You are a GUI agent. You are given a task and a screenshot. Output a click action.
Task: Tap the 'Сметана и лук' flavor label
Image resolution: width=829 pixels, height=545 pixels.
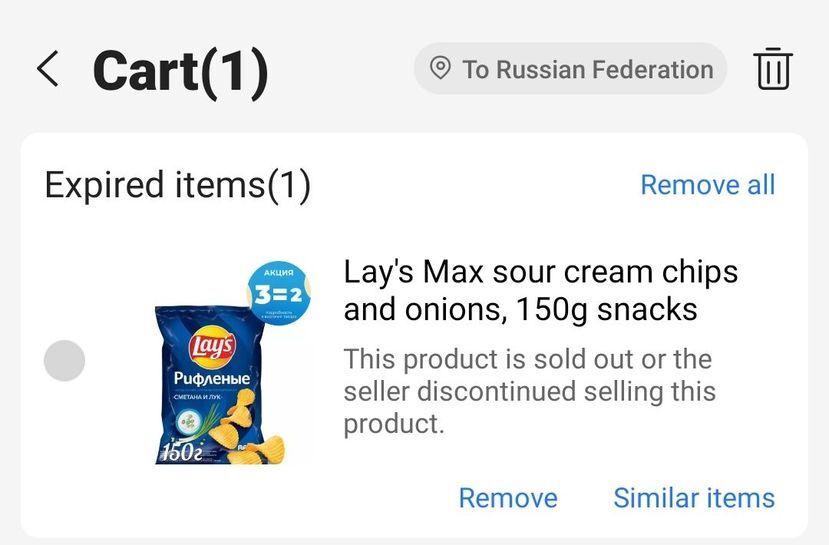click(195, 399)
